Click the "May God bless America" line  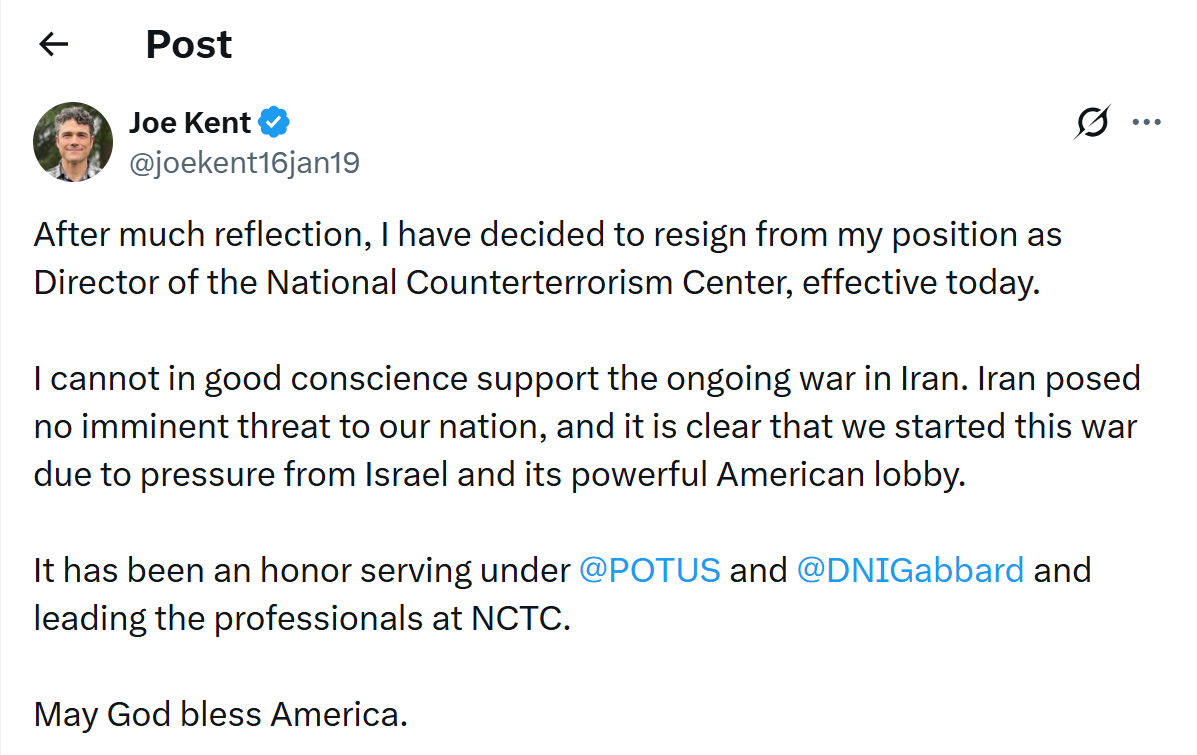click(220, 714)
